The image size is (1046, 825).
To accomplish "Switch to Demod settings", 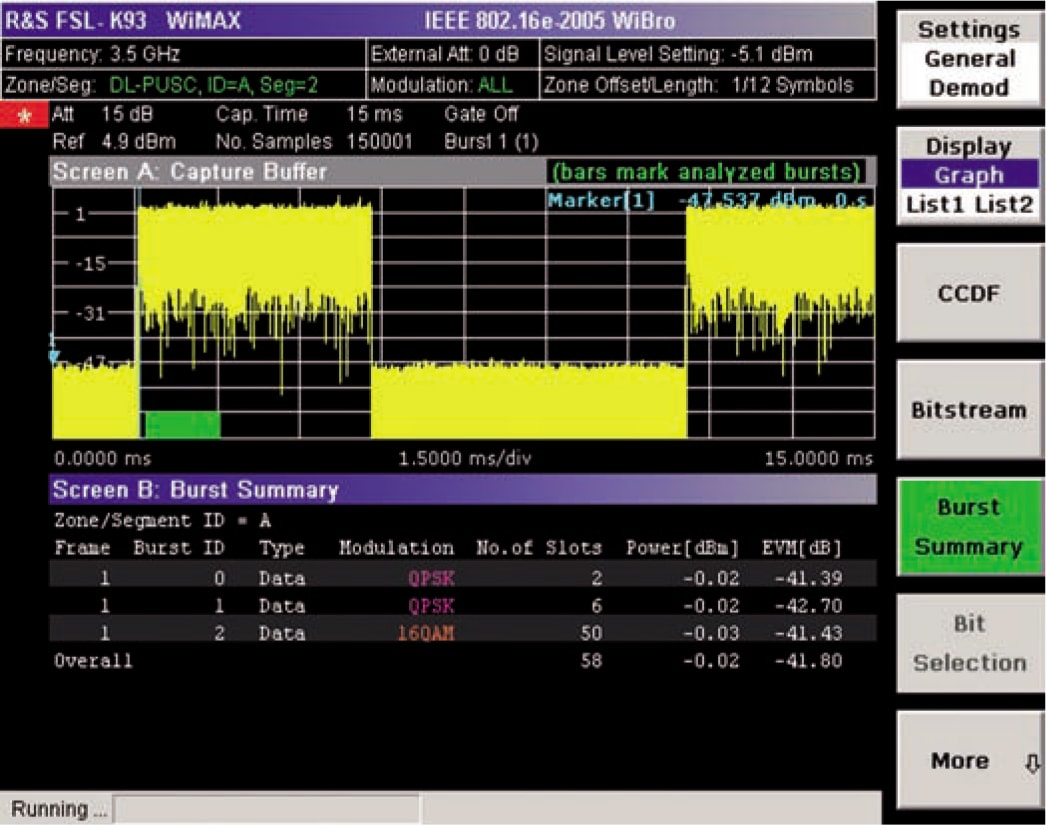I will pyautogui.click(x=969, y=87).
